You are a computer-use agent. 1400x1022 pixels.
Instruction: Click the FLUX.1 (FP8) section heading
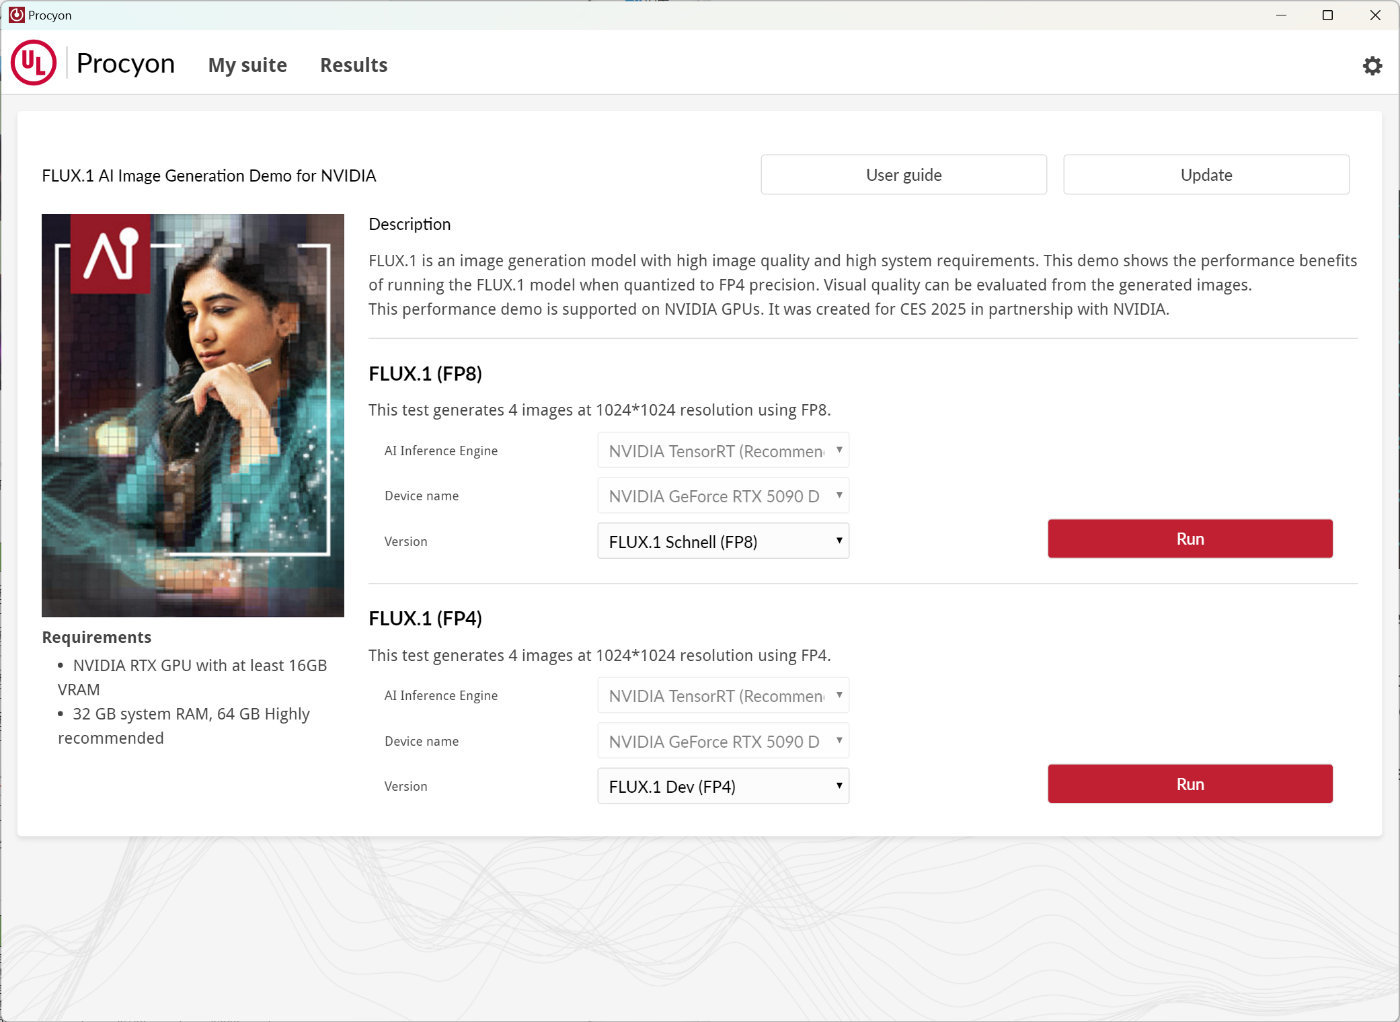(x=425, y=374)
